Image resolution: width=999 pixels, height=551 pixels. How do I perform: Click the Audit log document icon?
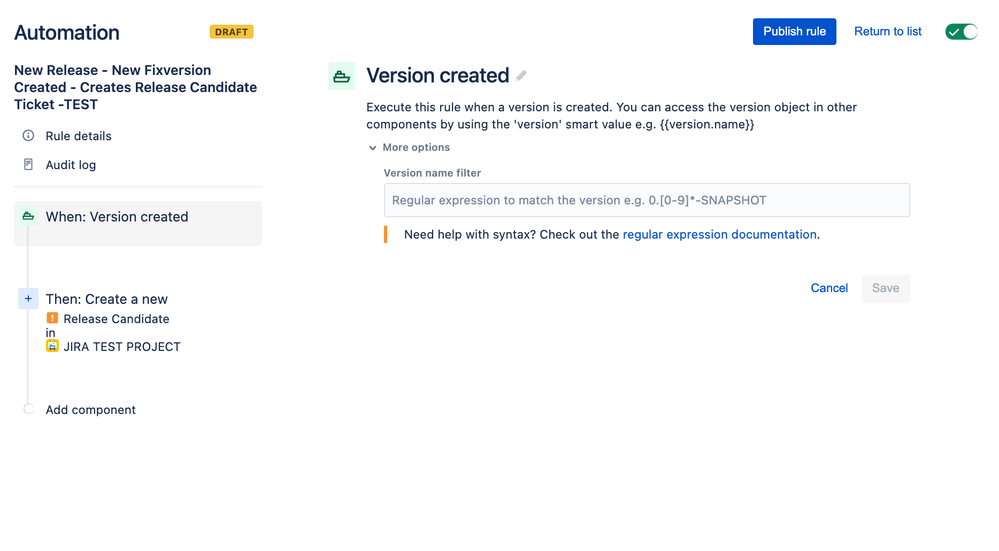pos(28,164)
